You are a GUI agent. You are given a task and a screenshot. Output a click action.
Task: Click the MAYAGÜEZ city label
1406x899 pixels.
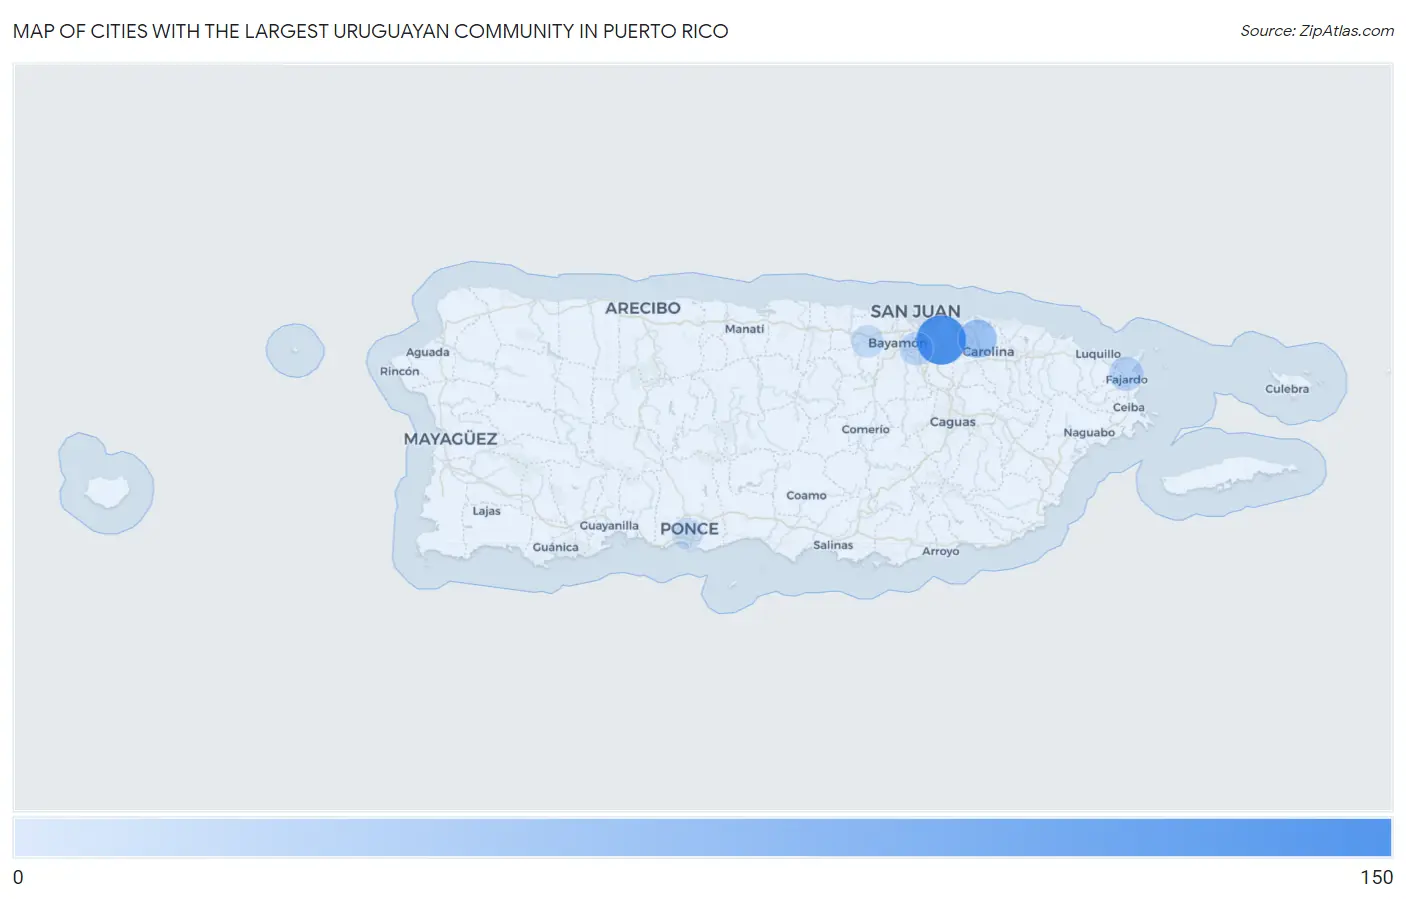coord(450,439)
